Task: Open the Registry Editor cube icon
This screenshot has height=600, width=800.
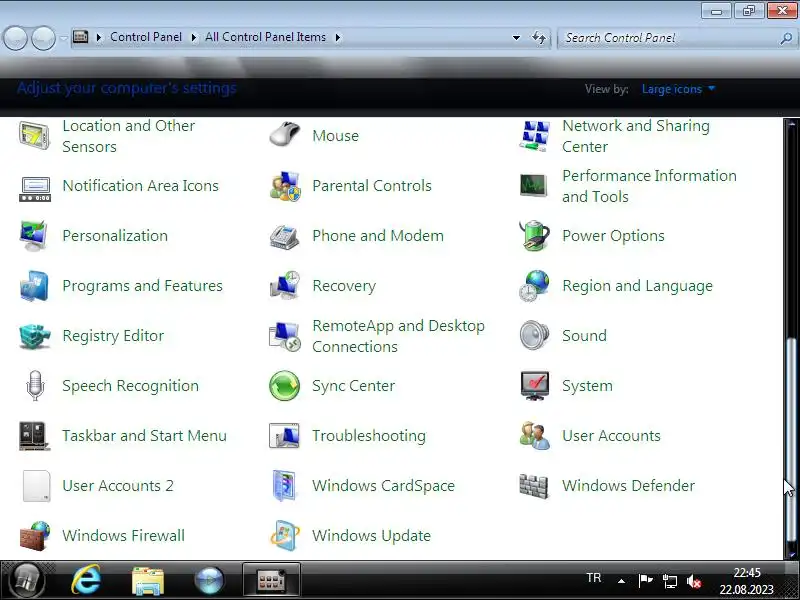Action: (x=34, y=336)
